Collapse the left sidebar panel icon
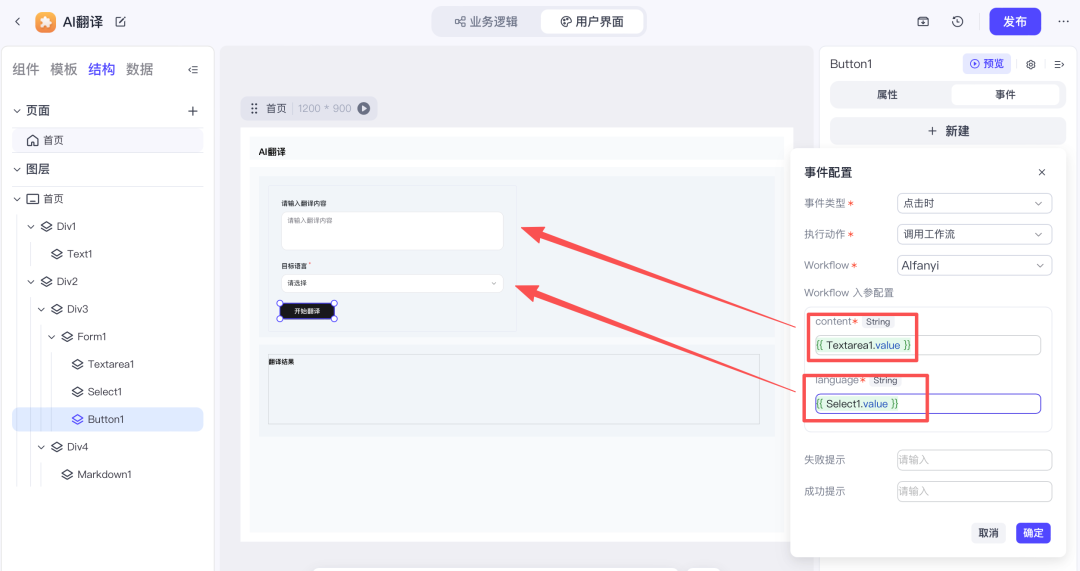 pyautogui.click(x=193, y=70)
